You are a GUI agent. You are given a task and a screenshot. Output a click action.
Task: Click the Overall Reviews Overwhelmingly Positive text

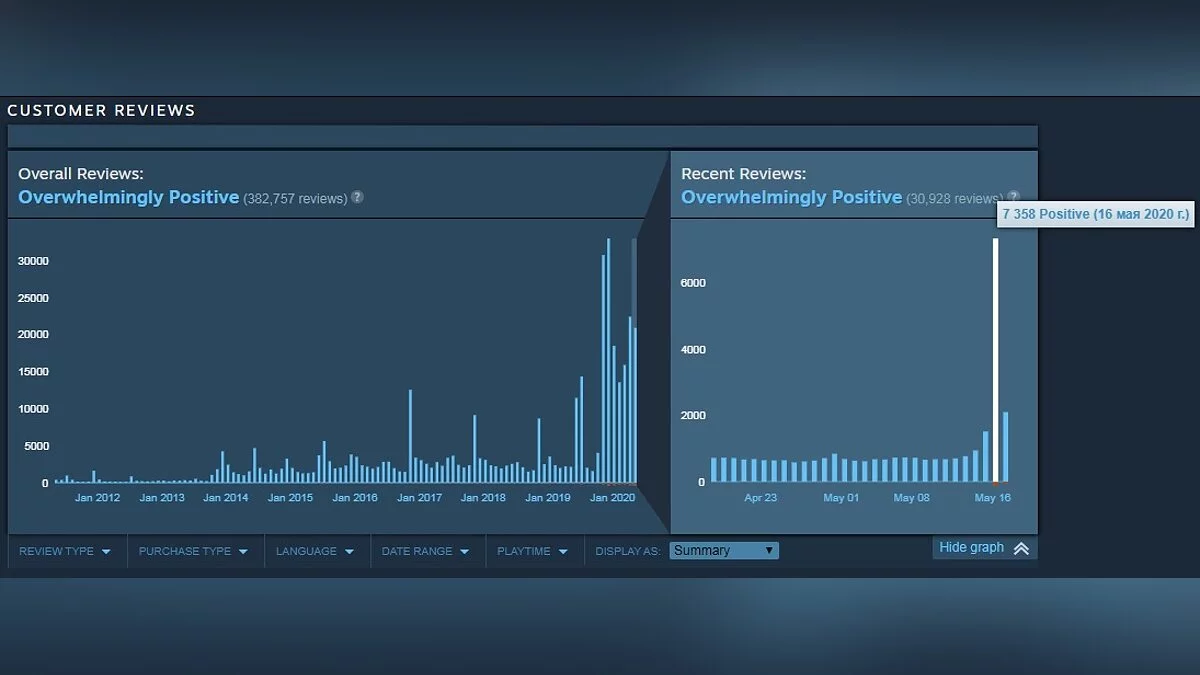[x=128, y=197]
